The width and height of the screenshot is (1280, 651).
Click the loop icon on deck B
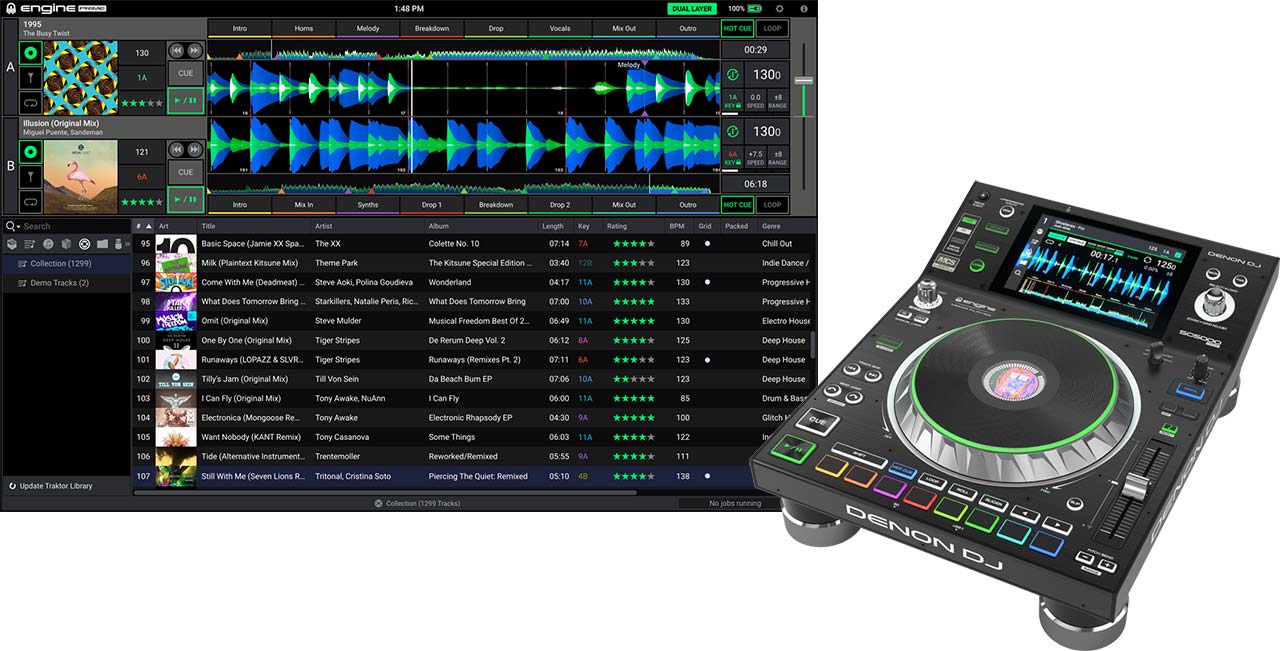(30, 200)
